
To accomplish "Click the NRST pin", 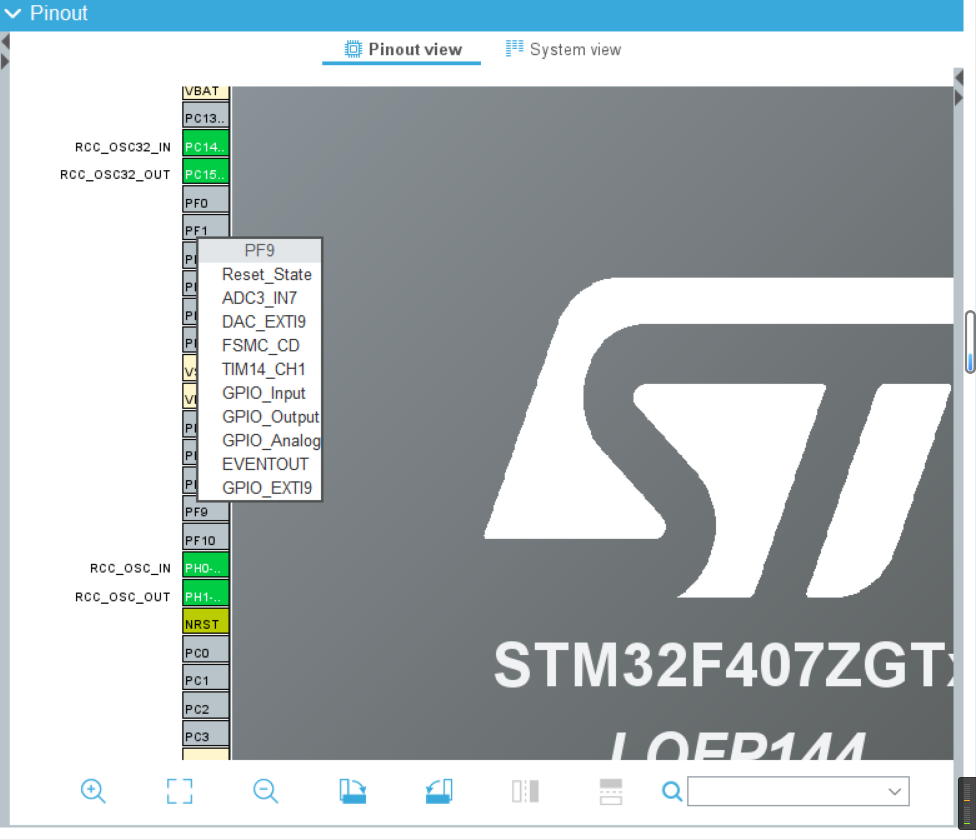I will pyautogui.click(x=206, y=622).
